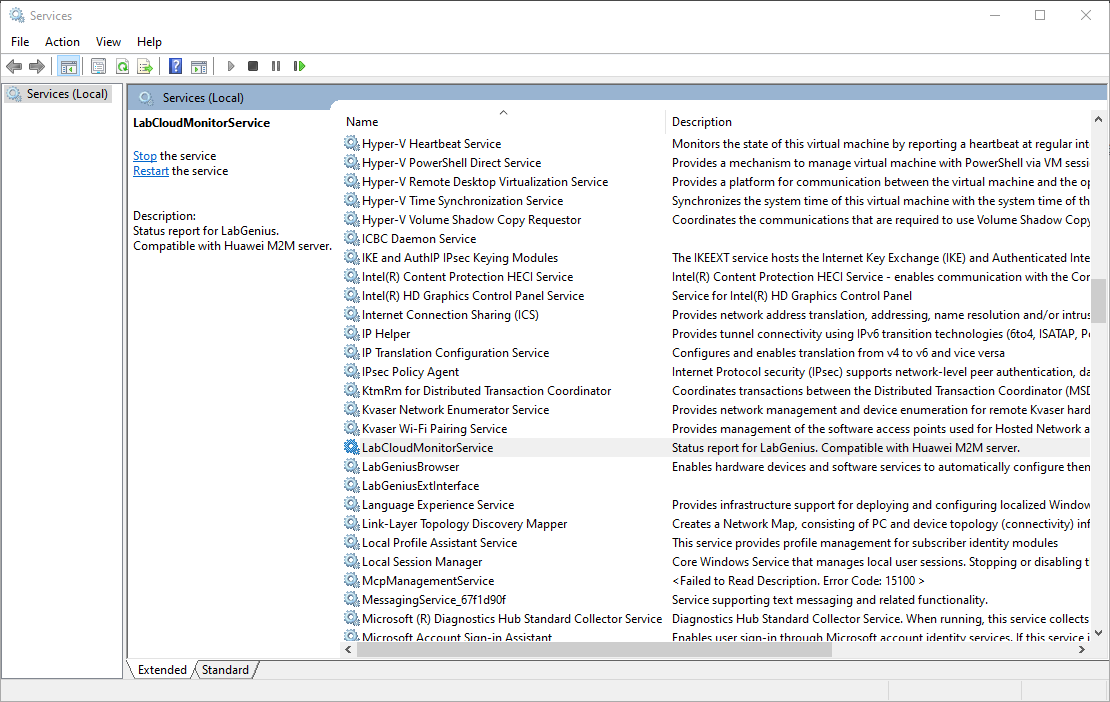Click the Forward arrow toolbar icon
The width and height of the screenshot is (1110, 702).
pyautogui.click(x=37, y=67)
